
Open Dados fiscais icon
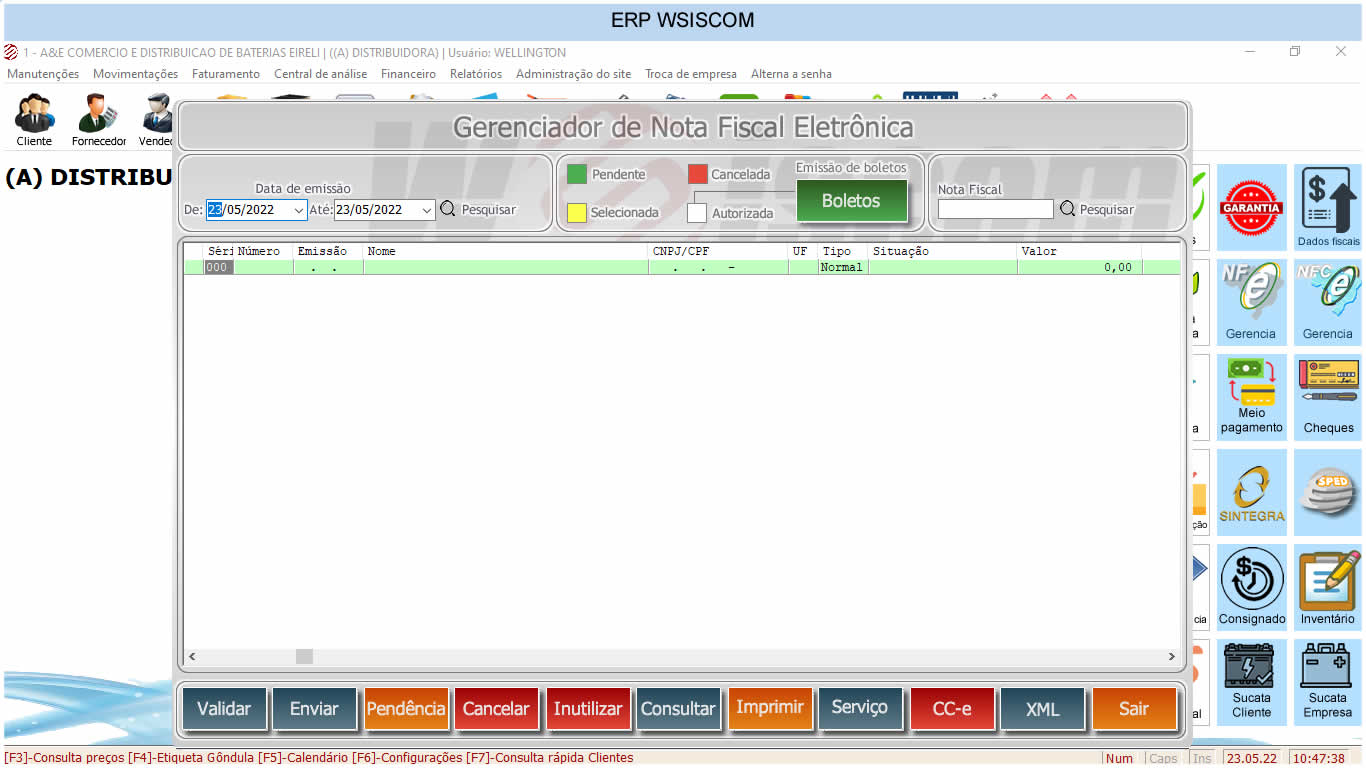click(x=1328, y=207)
